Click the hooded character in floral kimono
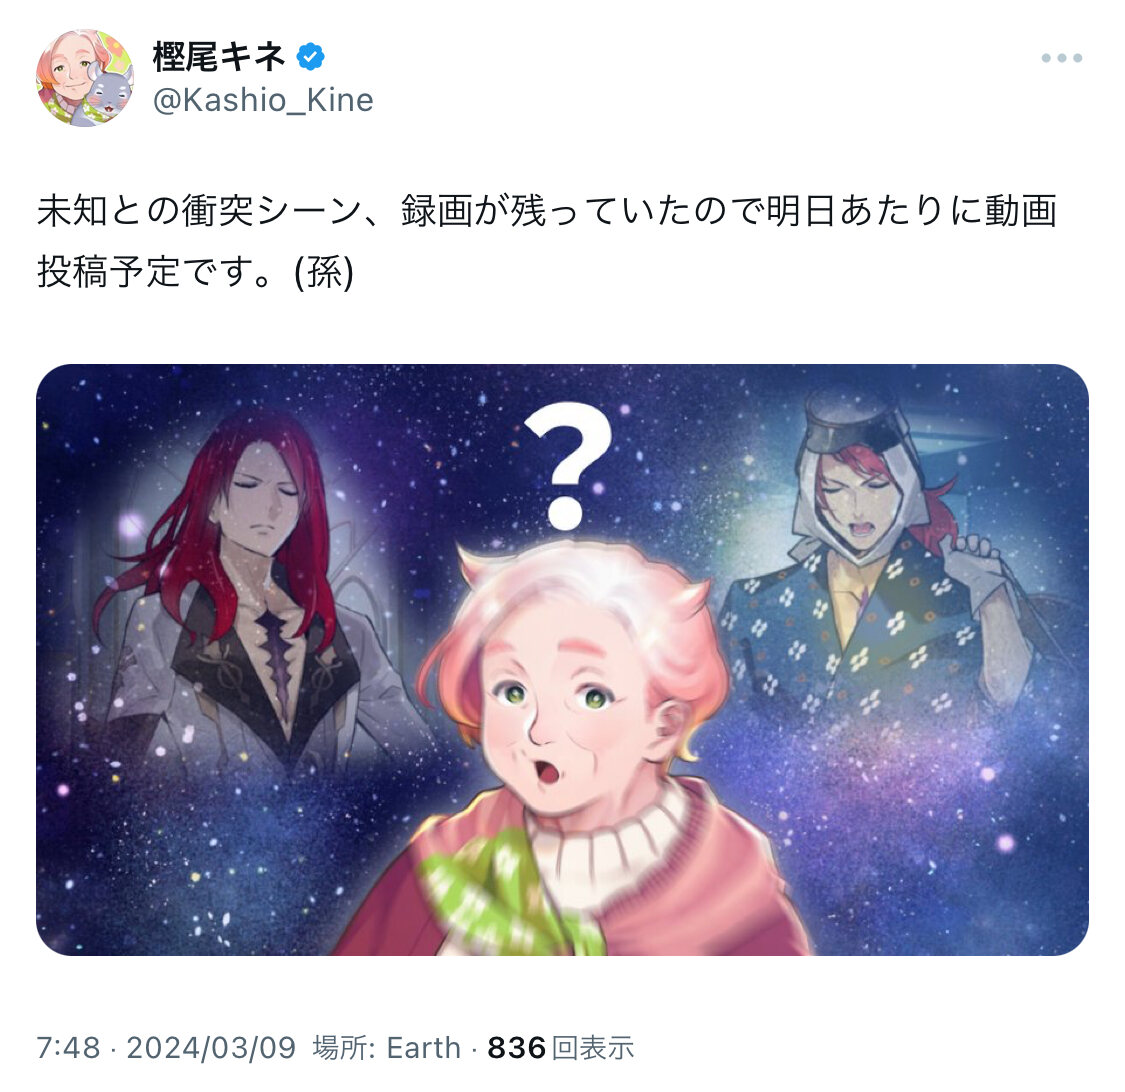This screenshot has height=1092, width=1125. [x=875, y=574]
